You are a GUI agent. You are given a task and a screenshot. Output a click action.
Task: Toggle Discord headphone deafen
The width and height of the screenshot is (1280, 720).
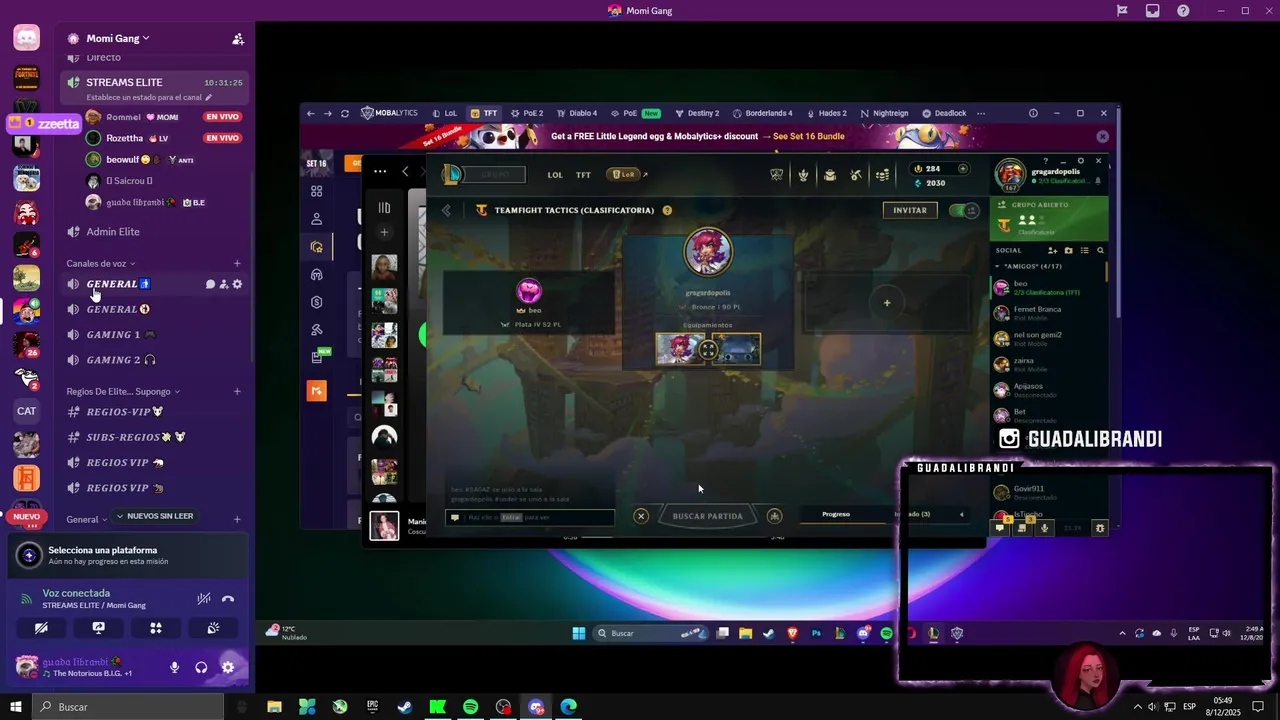[x=201, y=667]
